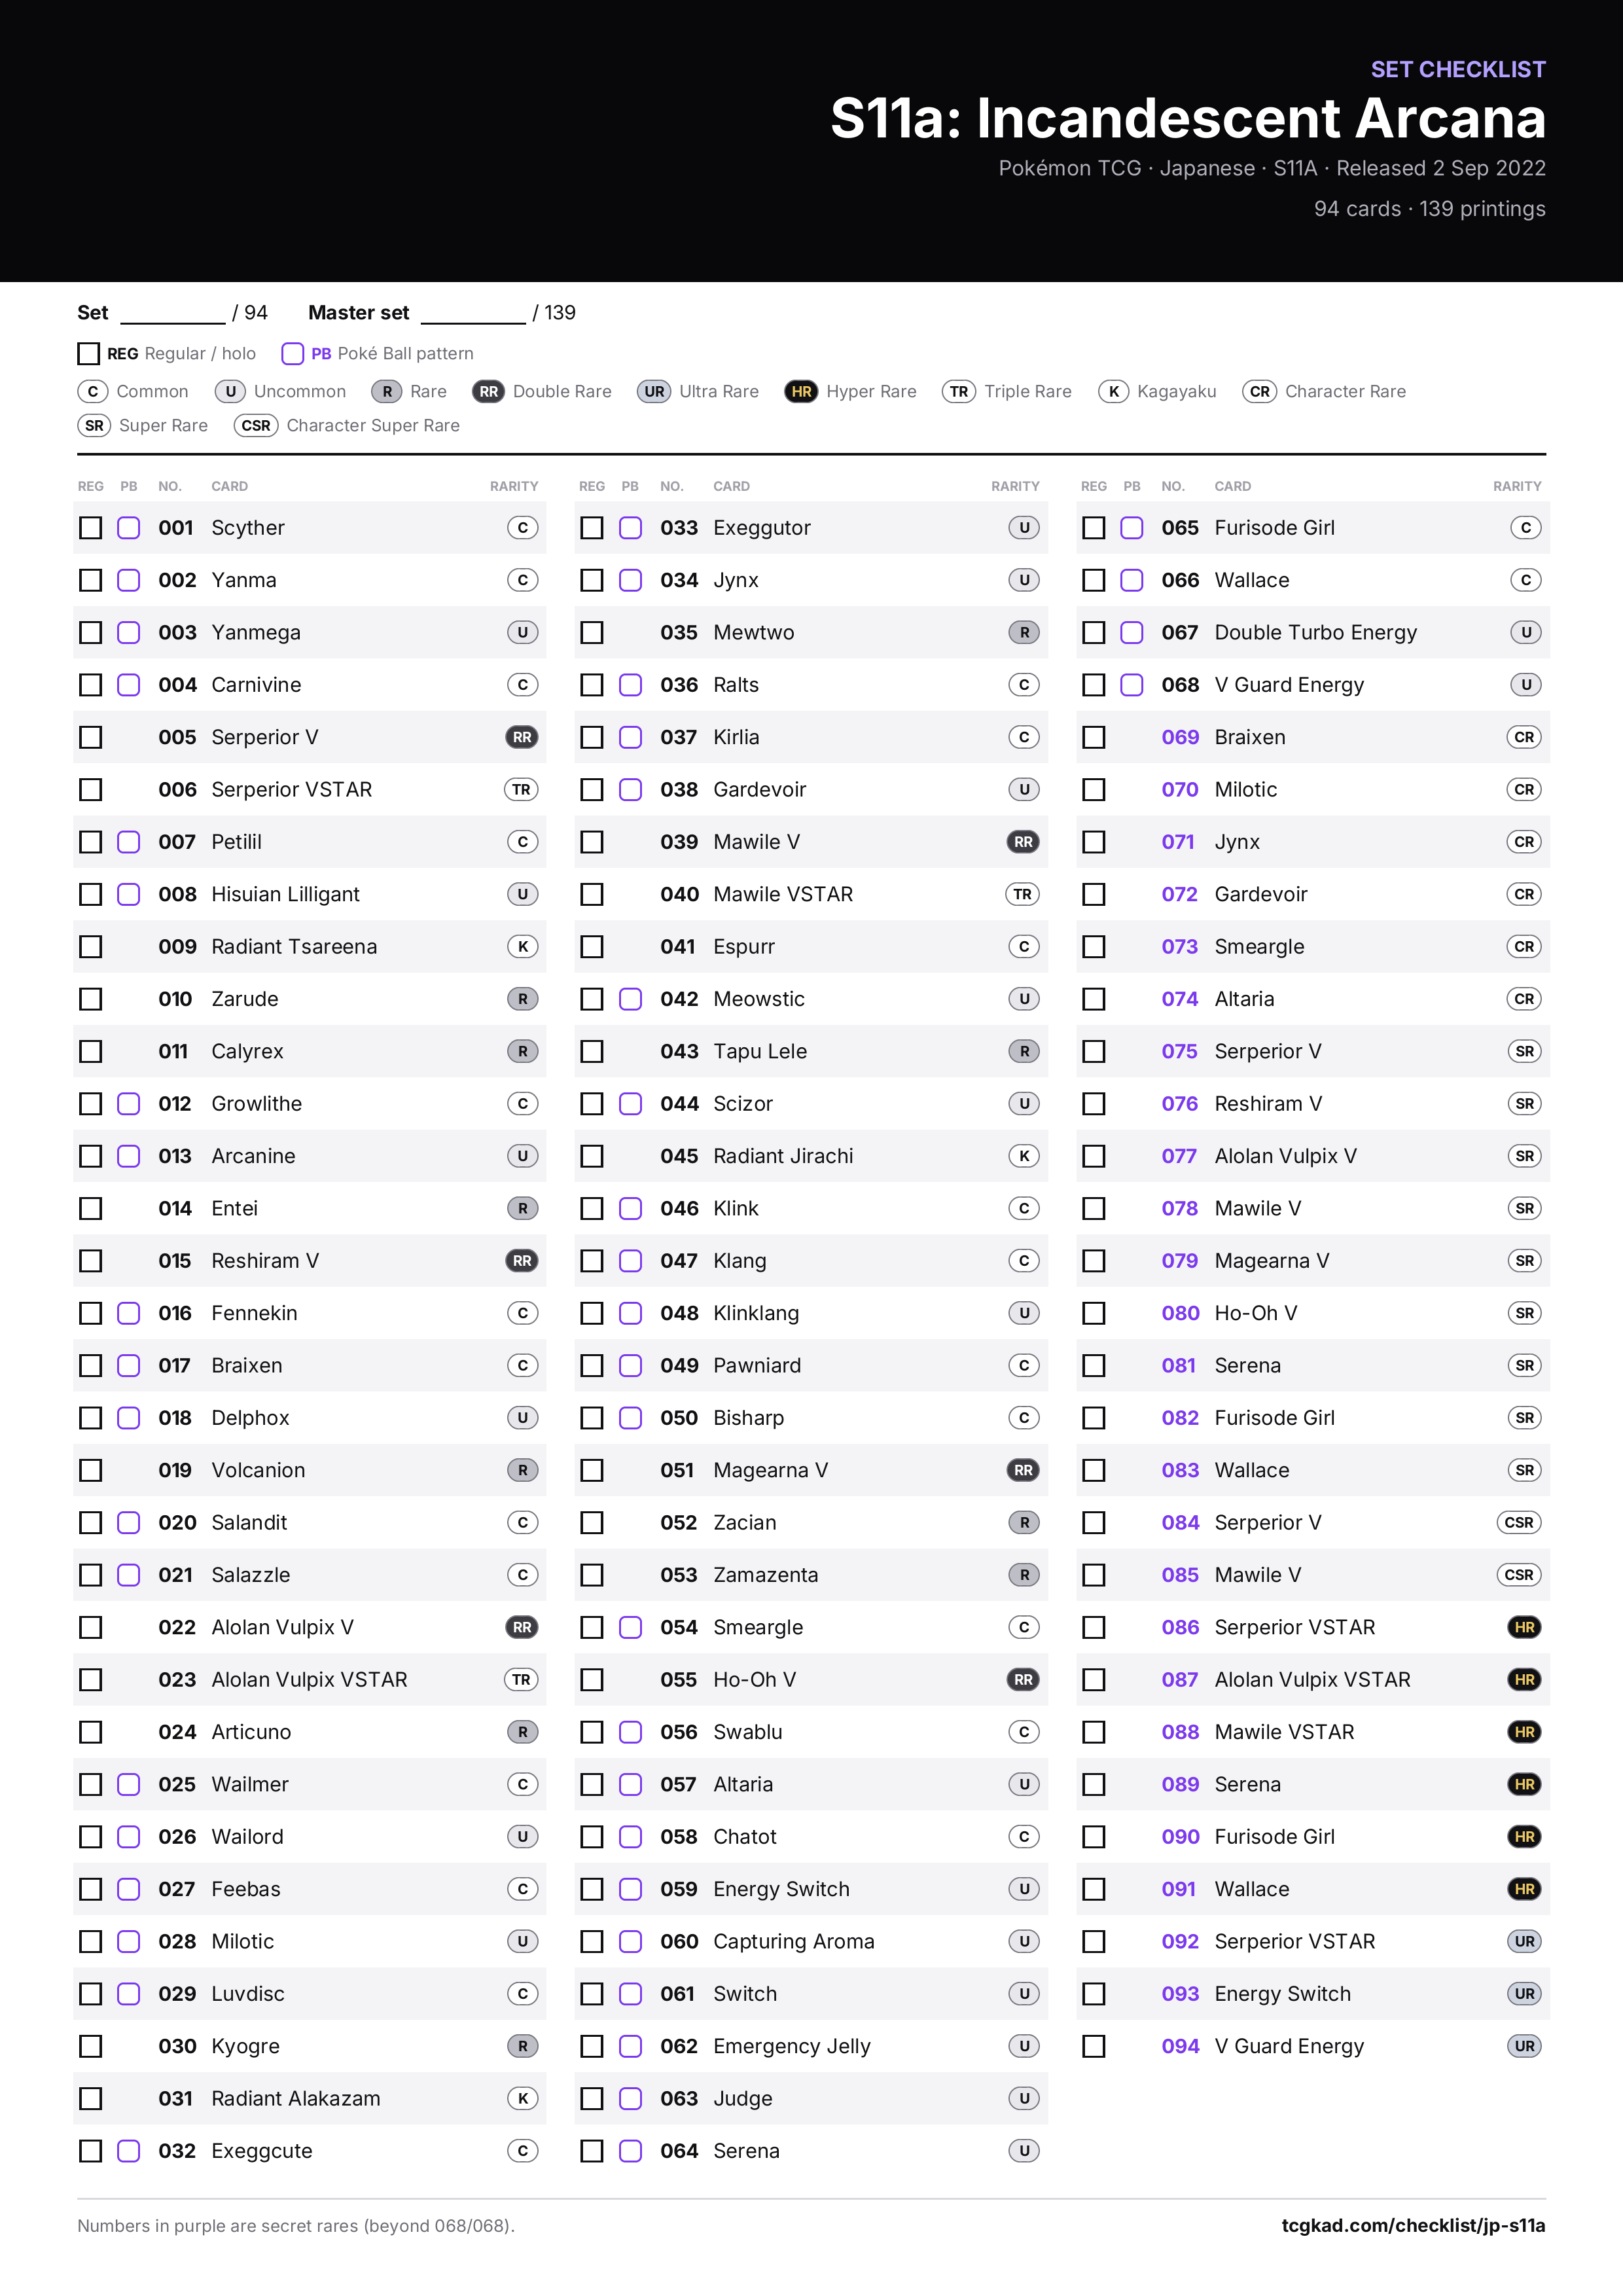Image resolution: width=1623 pixels, height=2296 pixels.
Task: Click the RARITY header of the first column
Action: (x=514, y=486)
